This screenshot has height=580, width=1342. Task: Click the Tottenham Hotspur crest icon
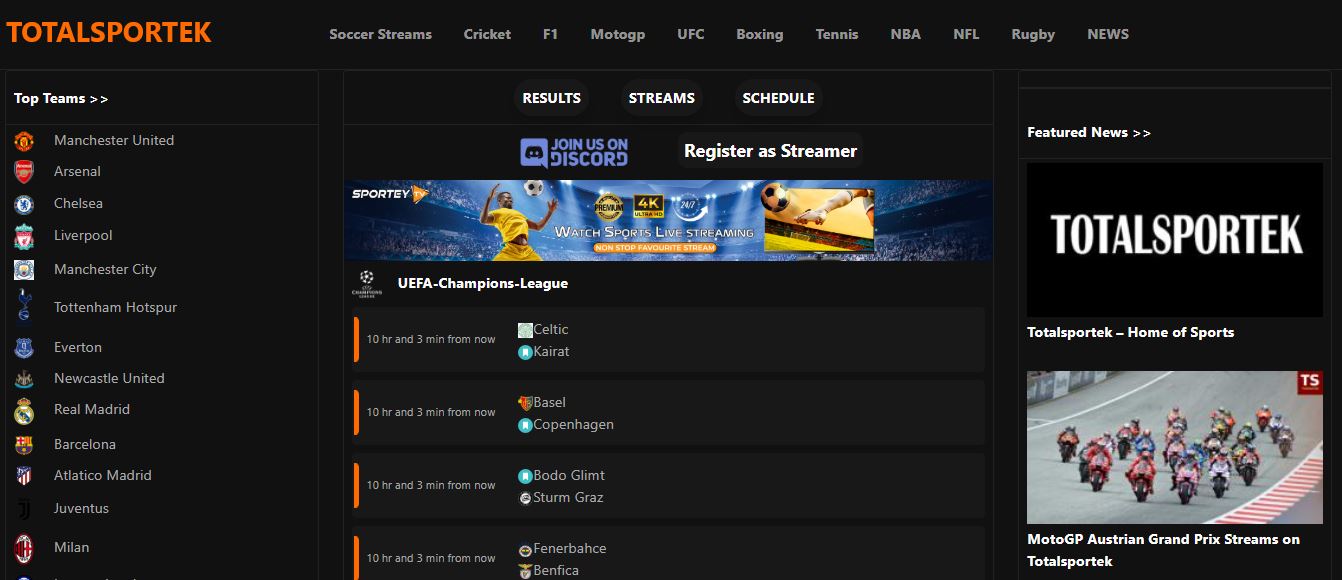click(24, 307)
